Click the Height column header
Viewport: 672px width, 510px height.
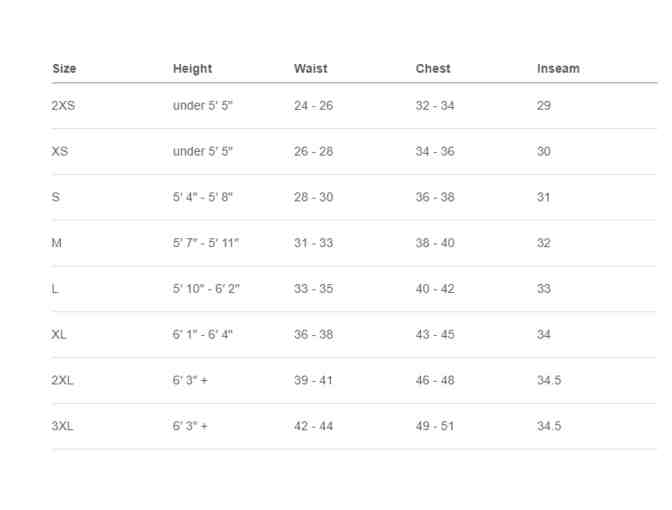pyautogui.click(x=192, y=69)
